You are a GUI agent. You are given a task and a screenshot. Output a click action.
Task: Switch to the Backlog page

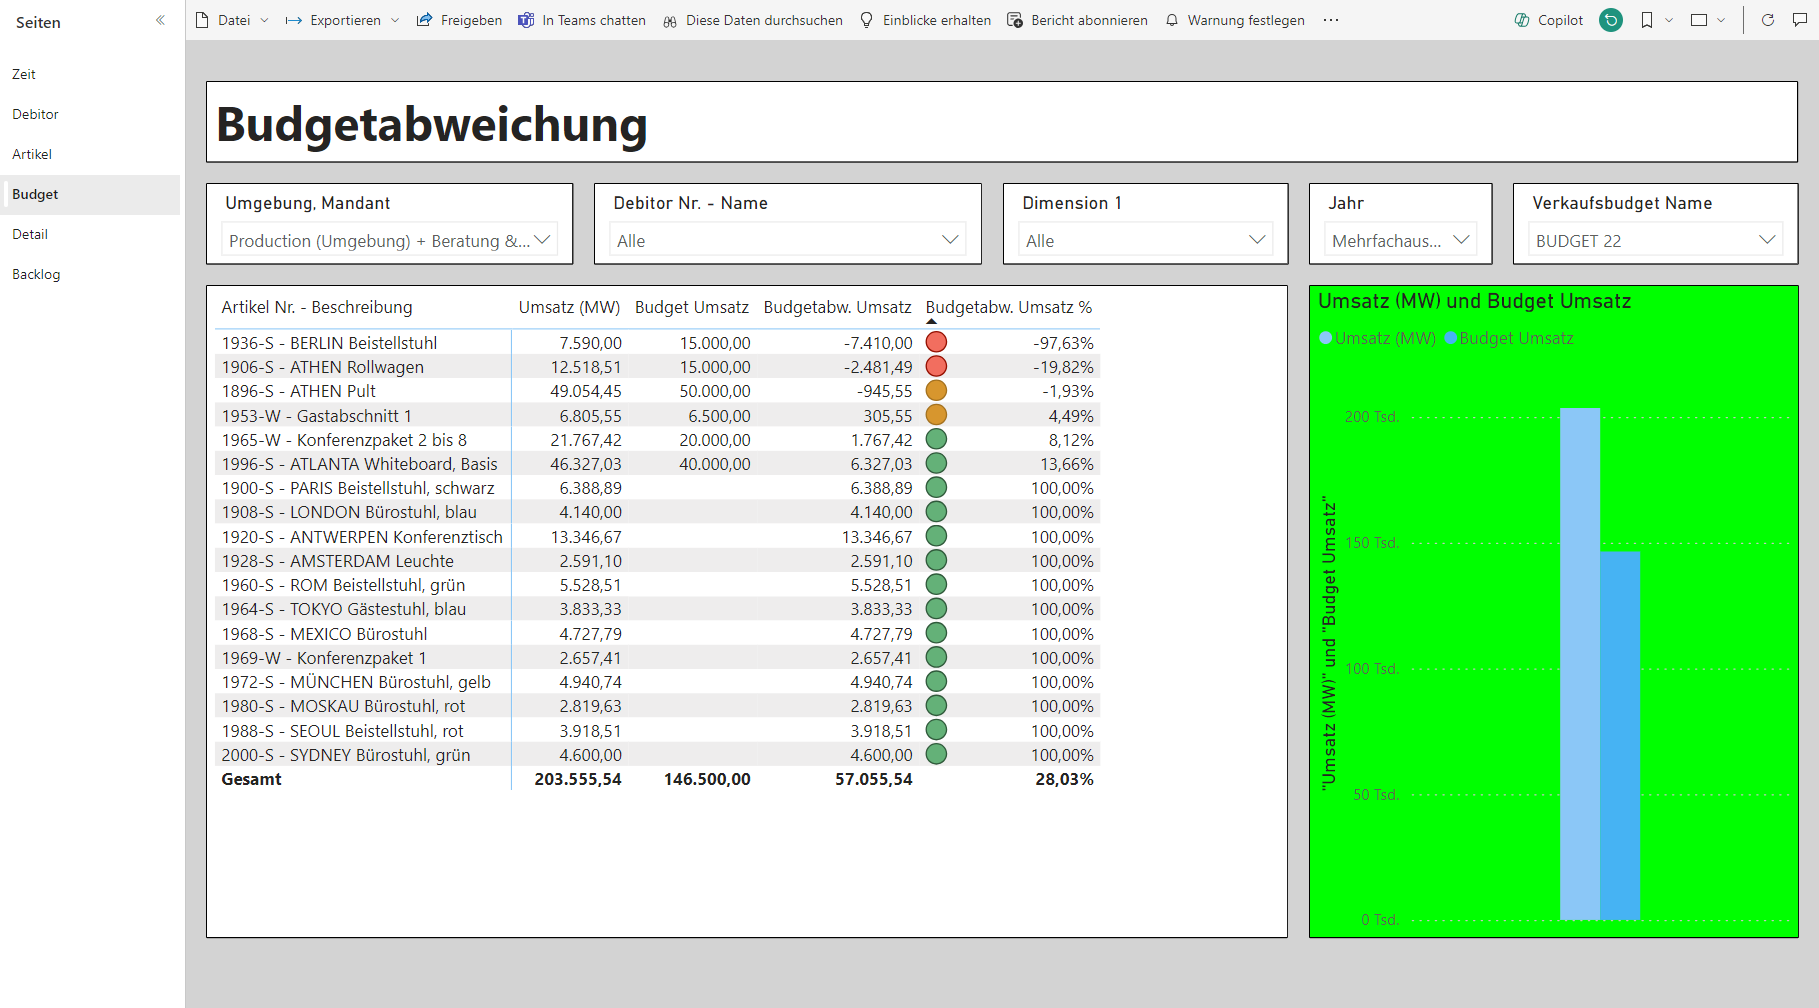coord(36,274)
